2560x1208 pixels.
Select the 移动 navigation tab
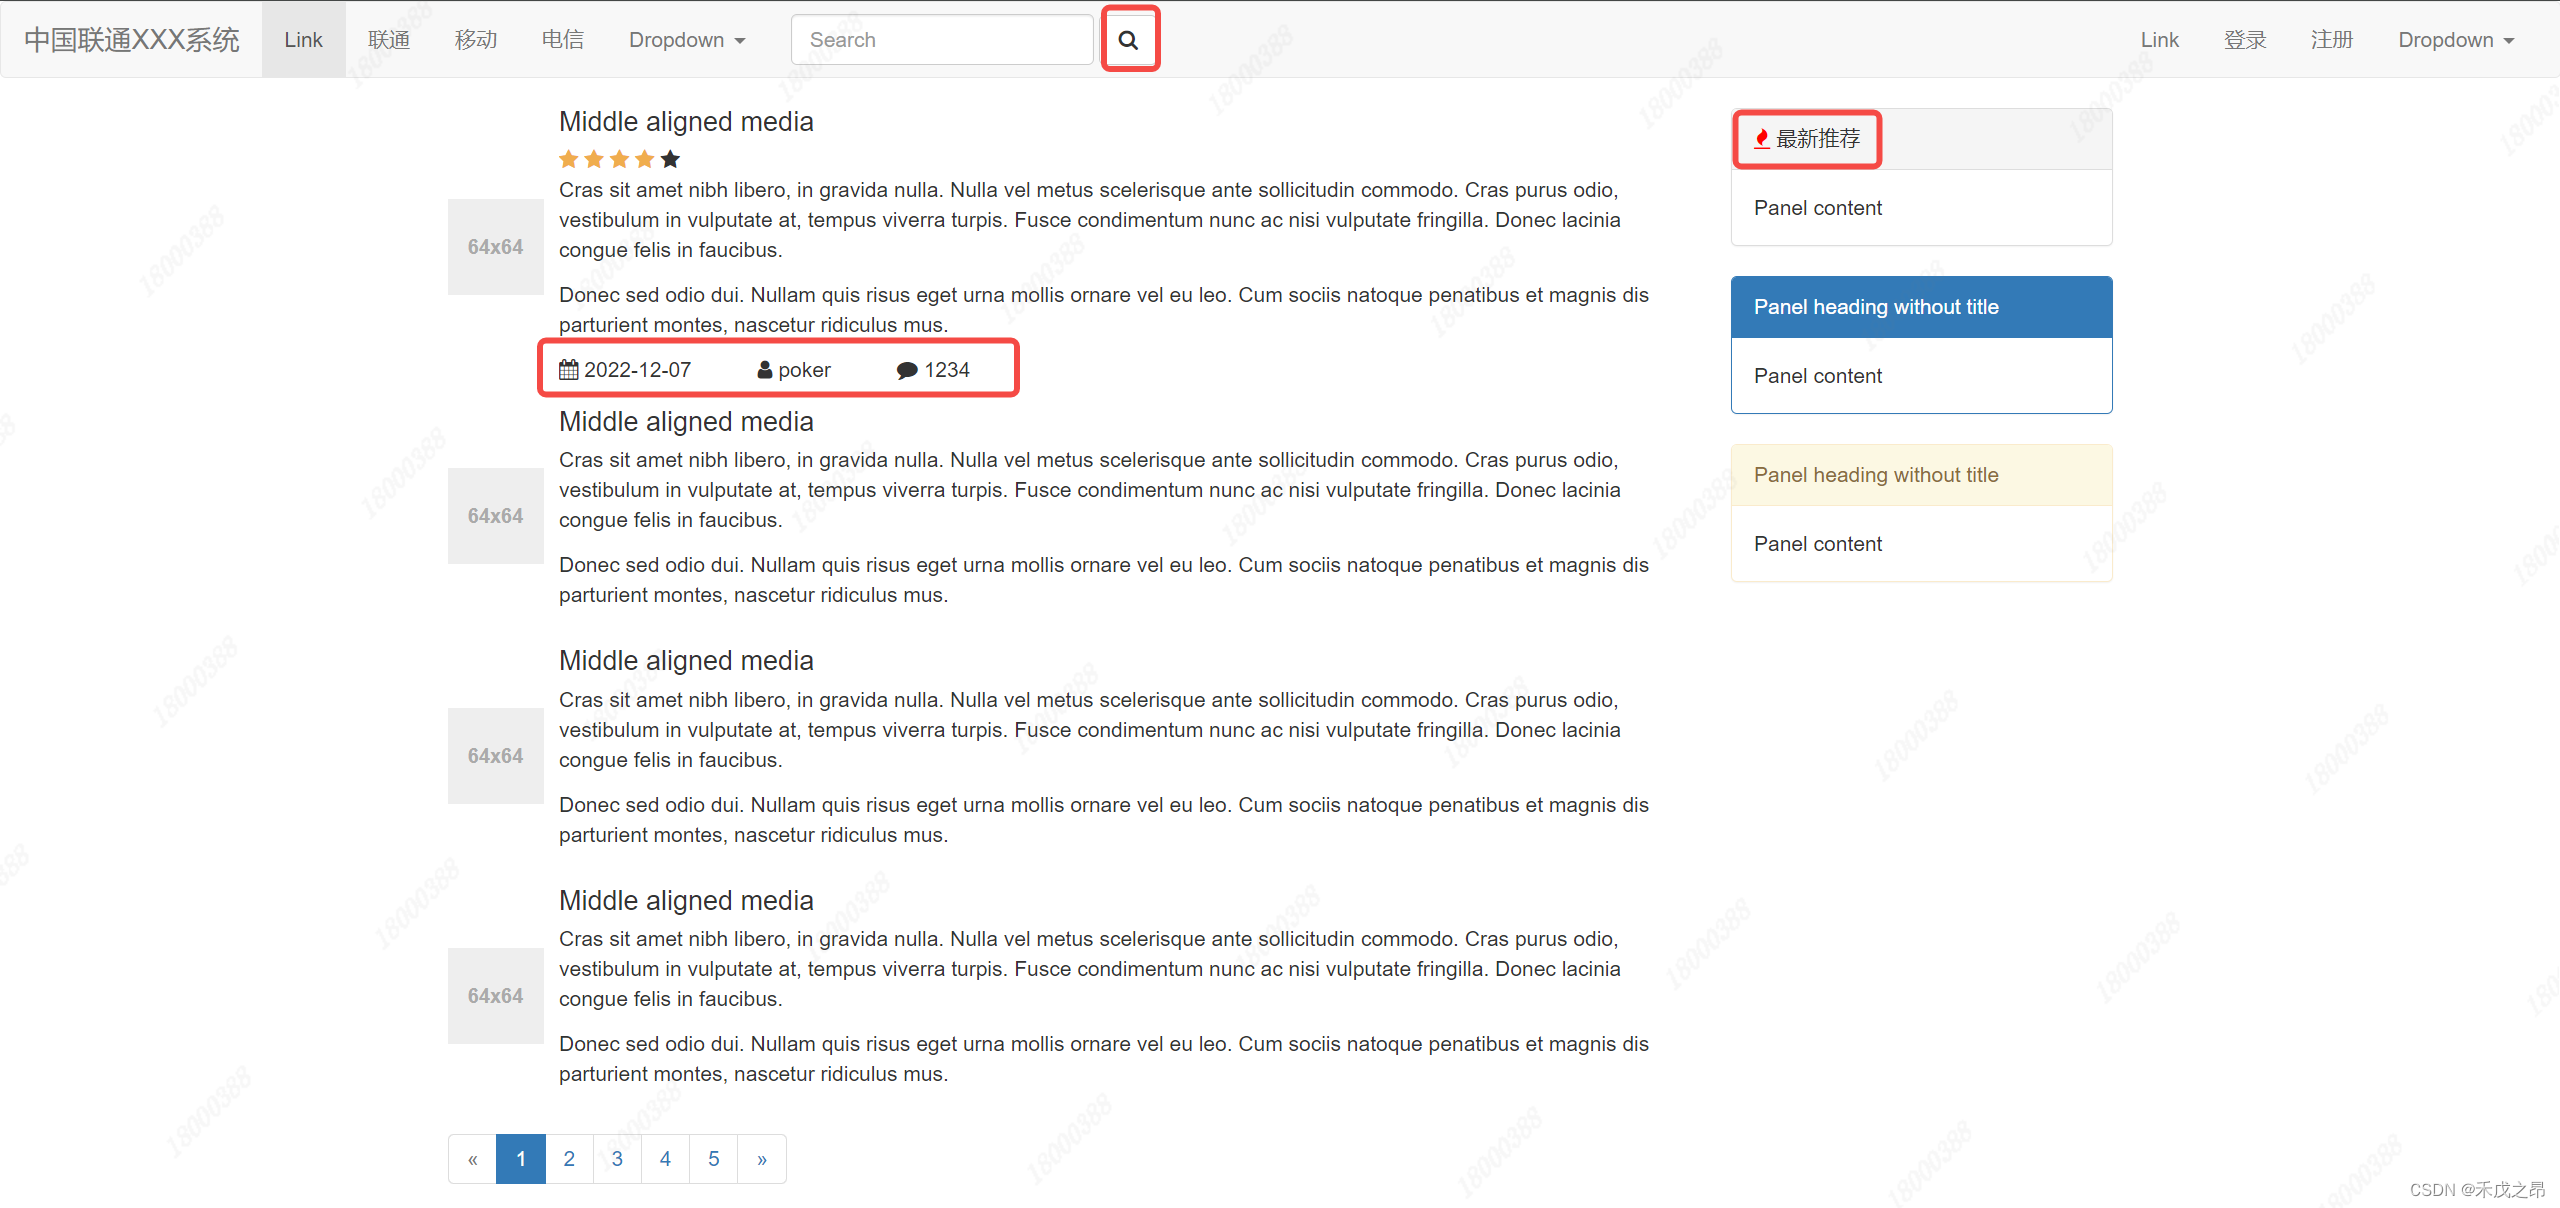pos(477,39)
